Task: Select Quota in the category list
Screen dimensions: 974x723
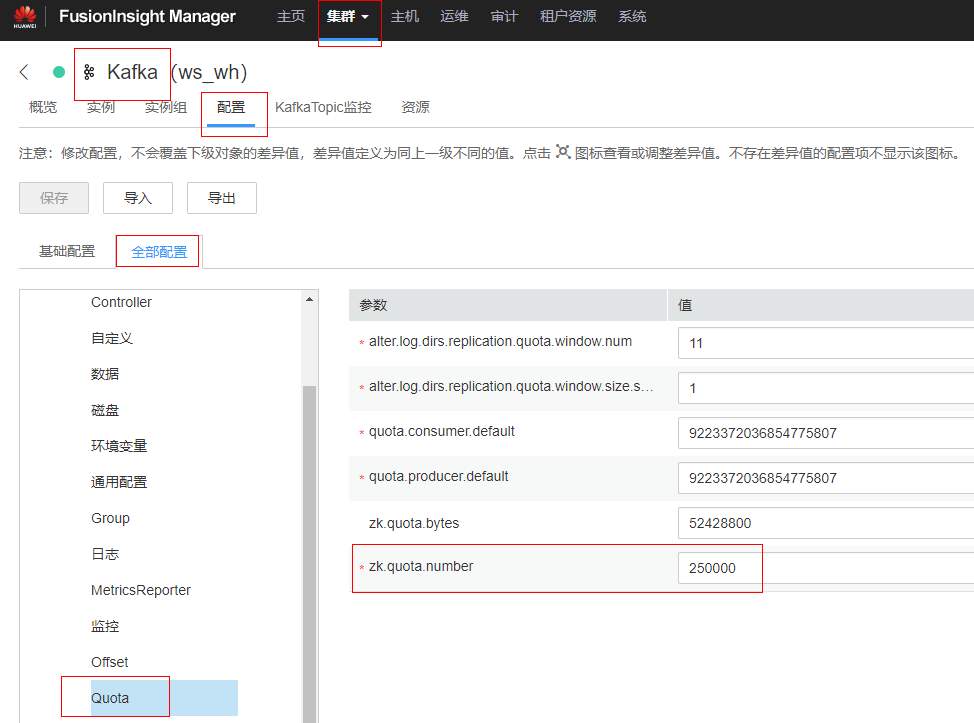Action: pos(164,698)
